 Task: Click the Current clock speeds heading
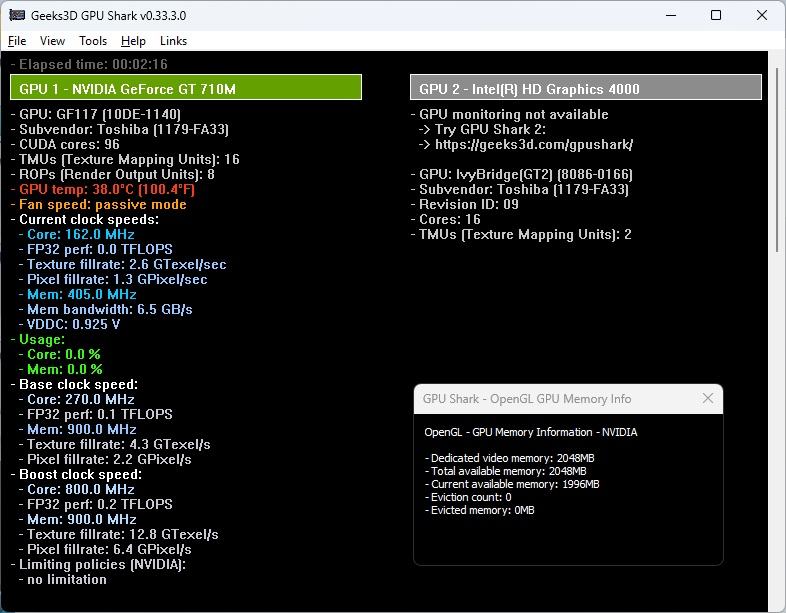pyautogui.click(x=85, y=220)
